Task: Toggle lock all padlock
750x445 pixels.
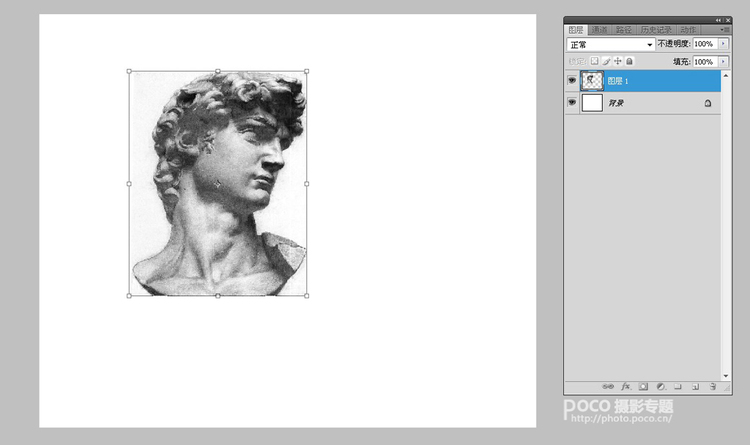Action: click(x=629, y=61)
